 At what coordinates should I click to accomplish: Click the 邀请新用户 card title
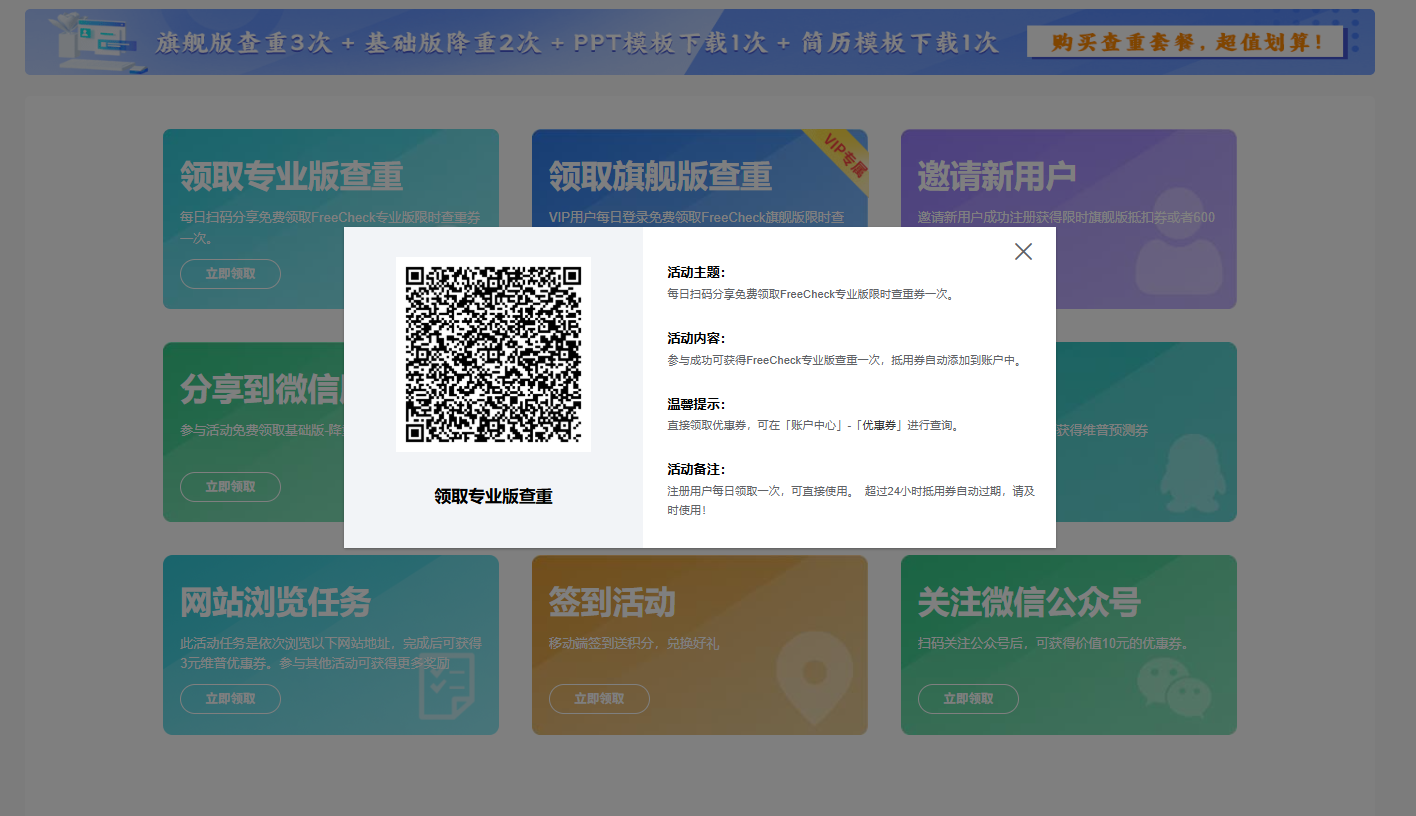997,177
